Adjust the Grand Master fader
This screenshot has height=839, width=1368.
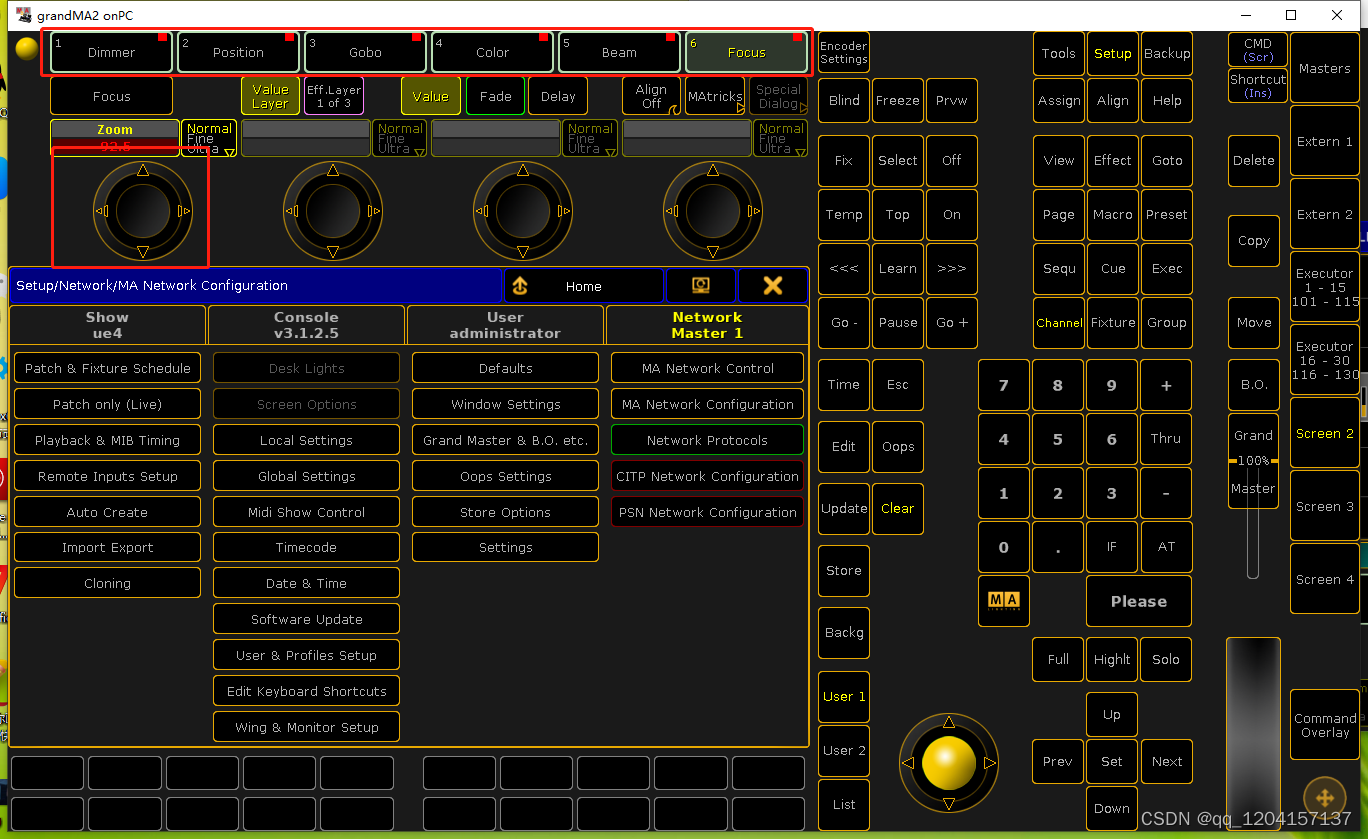(x=1253, y=461)
